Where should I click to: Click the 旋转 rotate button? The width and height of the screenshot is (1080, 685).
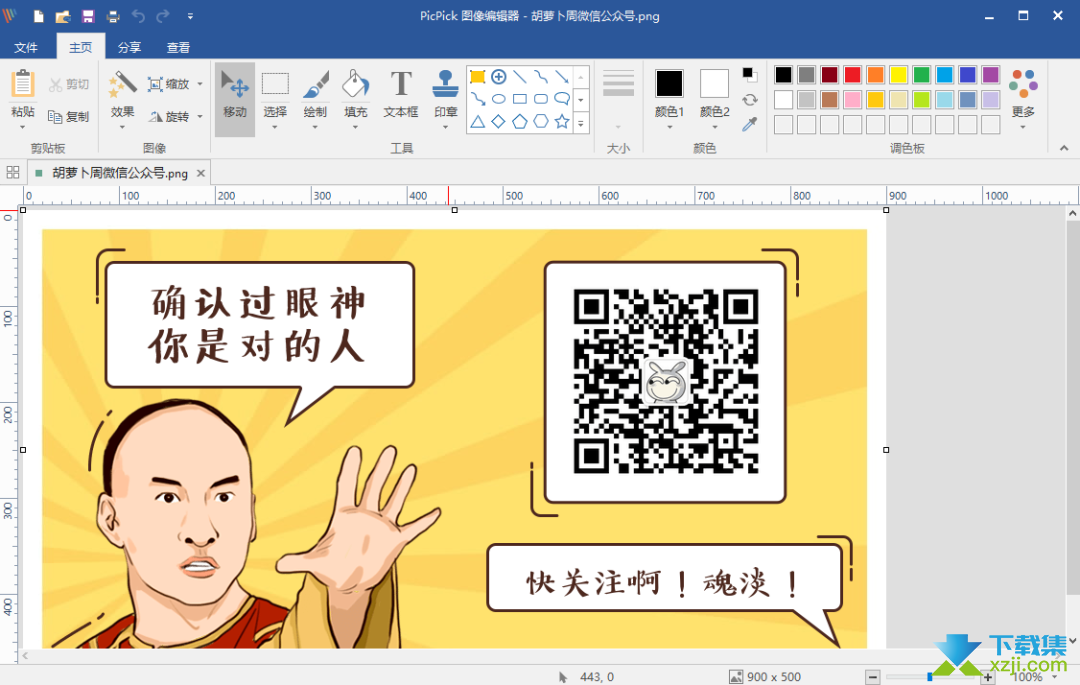(169, 116)
